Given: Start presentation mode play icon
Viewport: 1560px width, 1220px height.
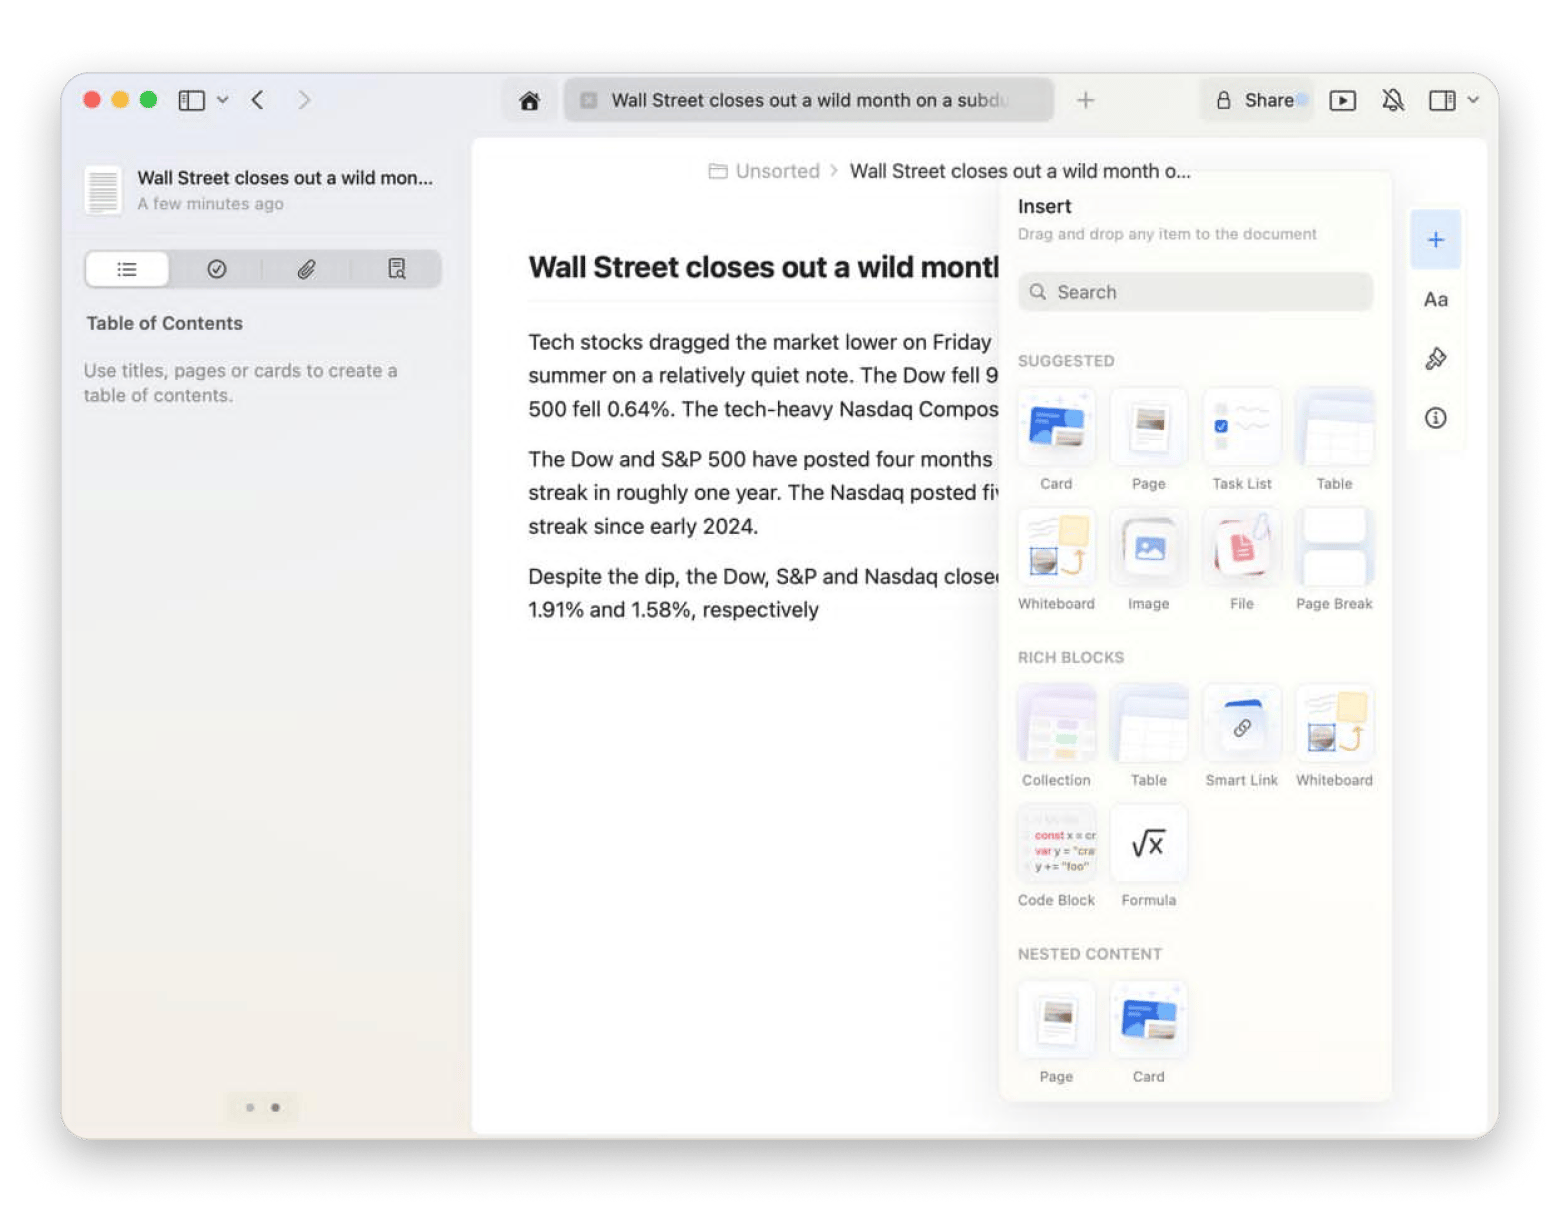Looking at the screenshot, I should point(1342,100).
